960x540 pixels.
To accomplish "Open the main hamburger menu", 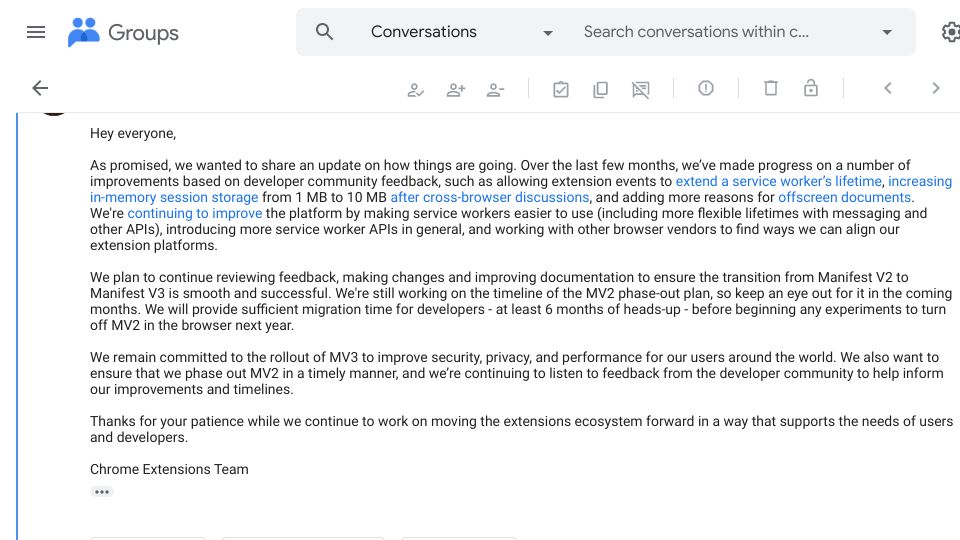I will (x=36, y=32).
